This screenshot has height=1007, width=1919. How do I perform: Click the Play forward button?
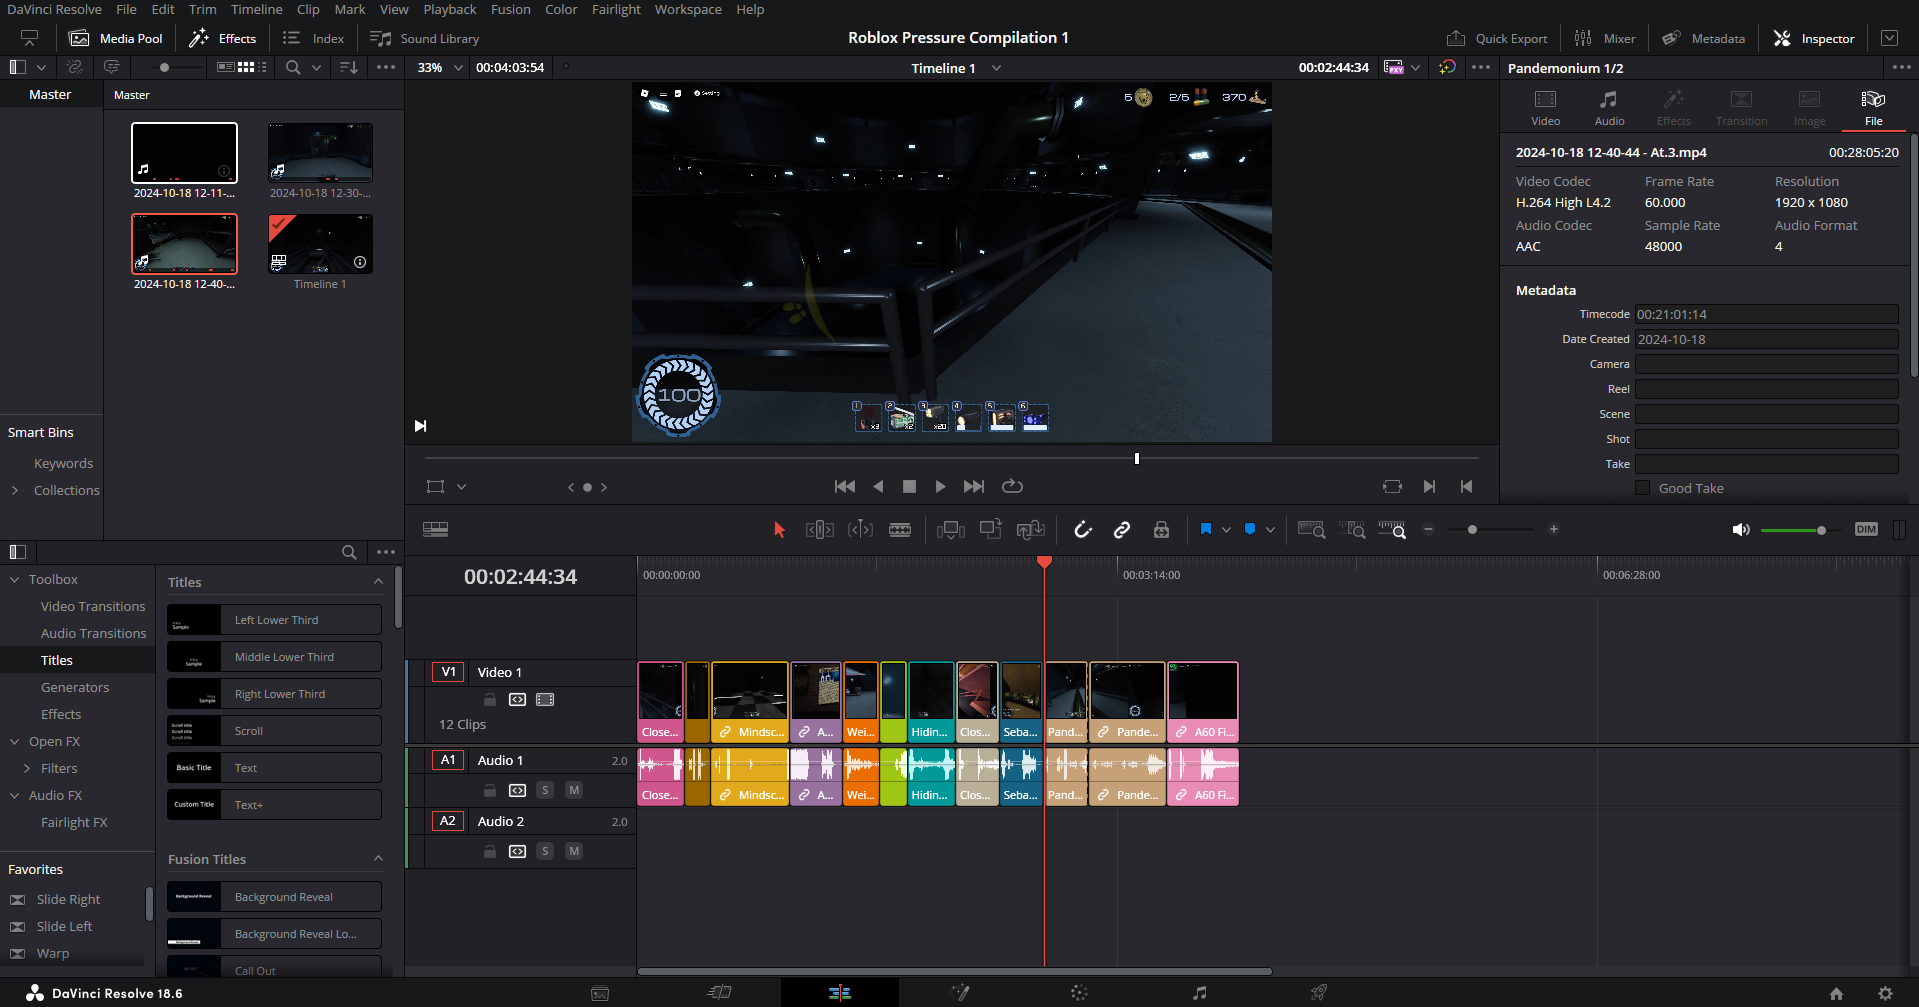[940, 487]
